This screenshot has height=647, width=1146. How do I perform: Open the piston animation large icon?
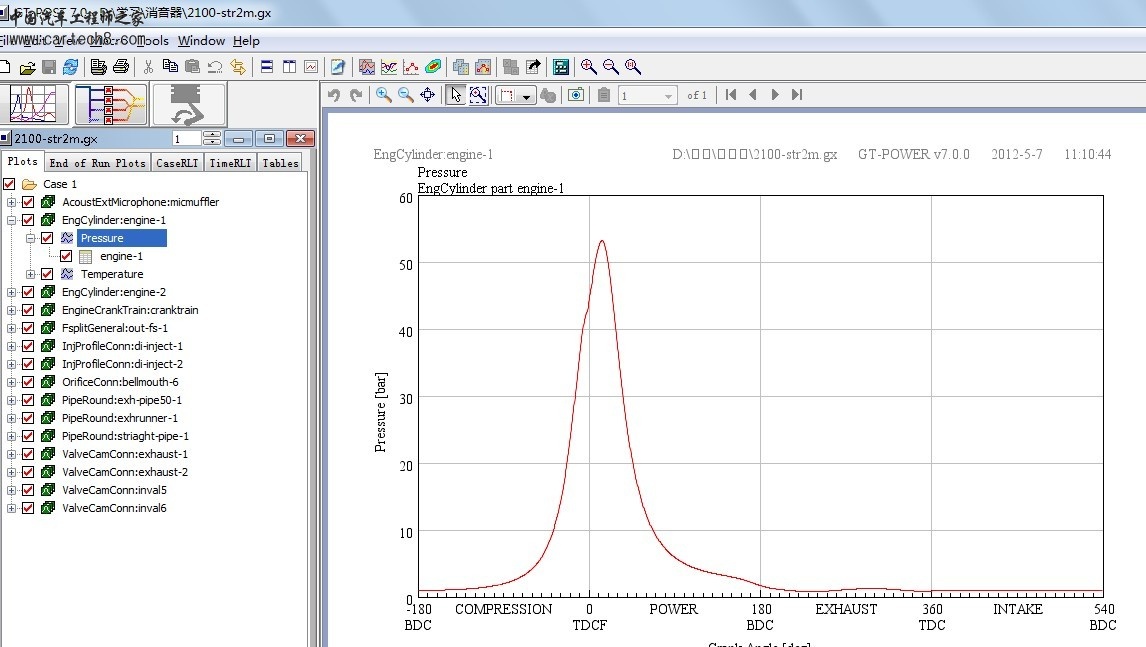[189, 104]
